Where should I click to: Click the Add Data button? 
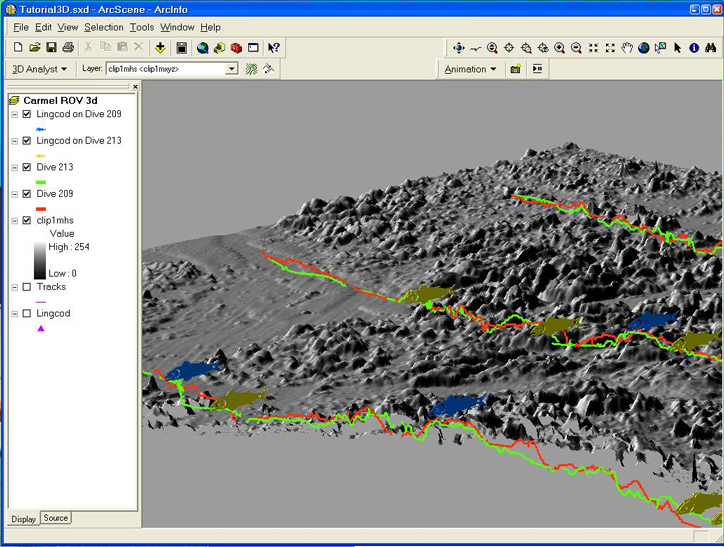click(160, 48)
